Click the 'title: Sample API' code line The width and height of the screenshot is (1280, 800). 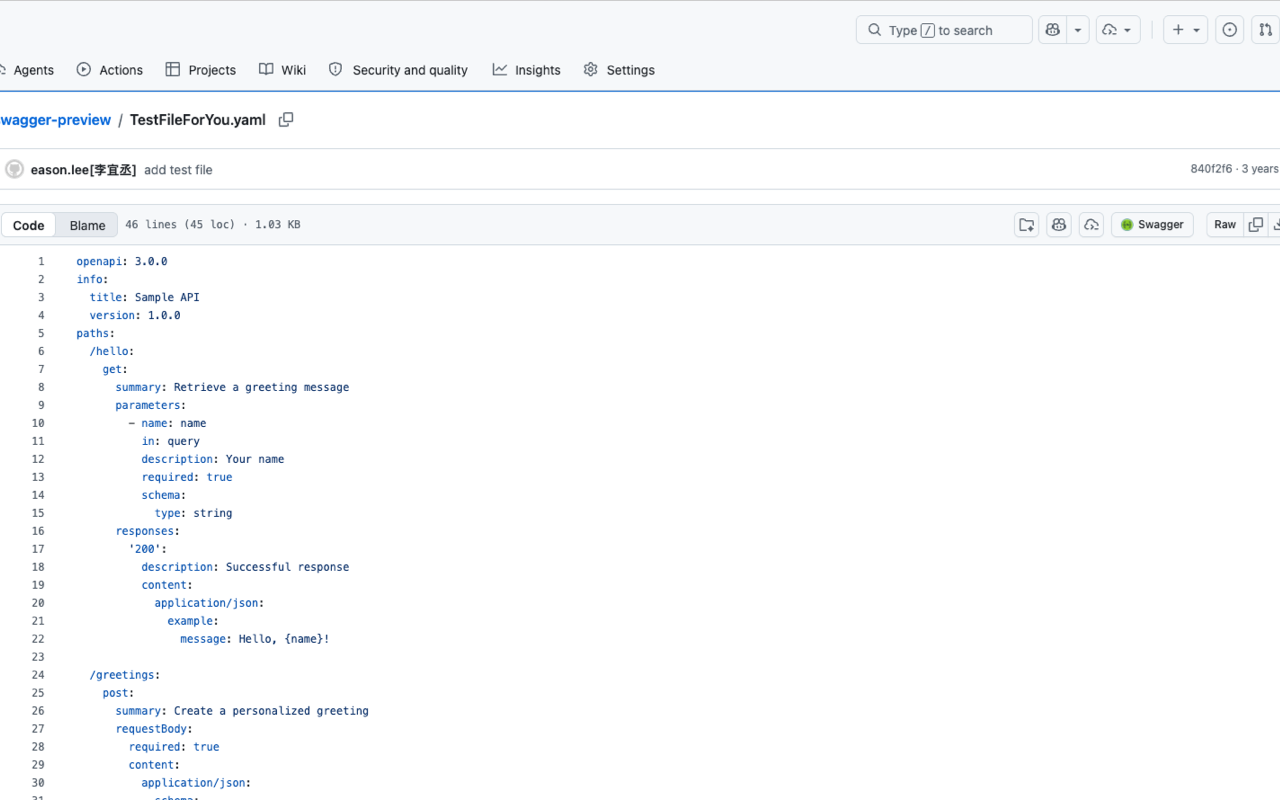pos(144,297)
